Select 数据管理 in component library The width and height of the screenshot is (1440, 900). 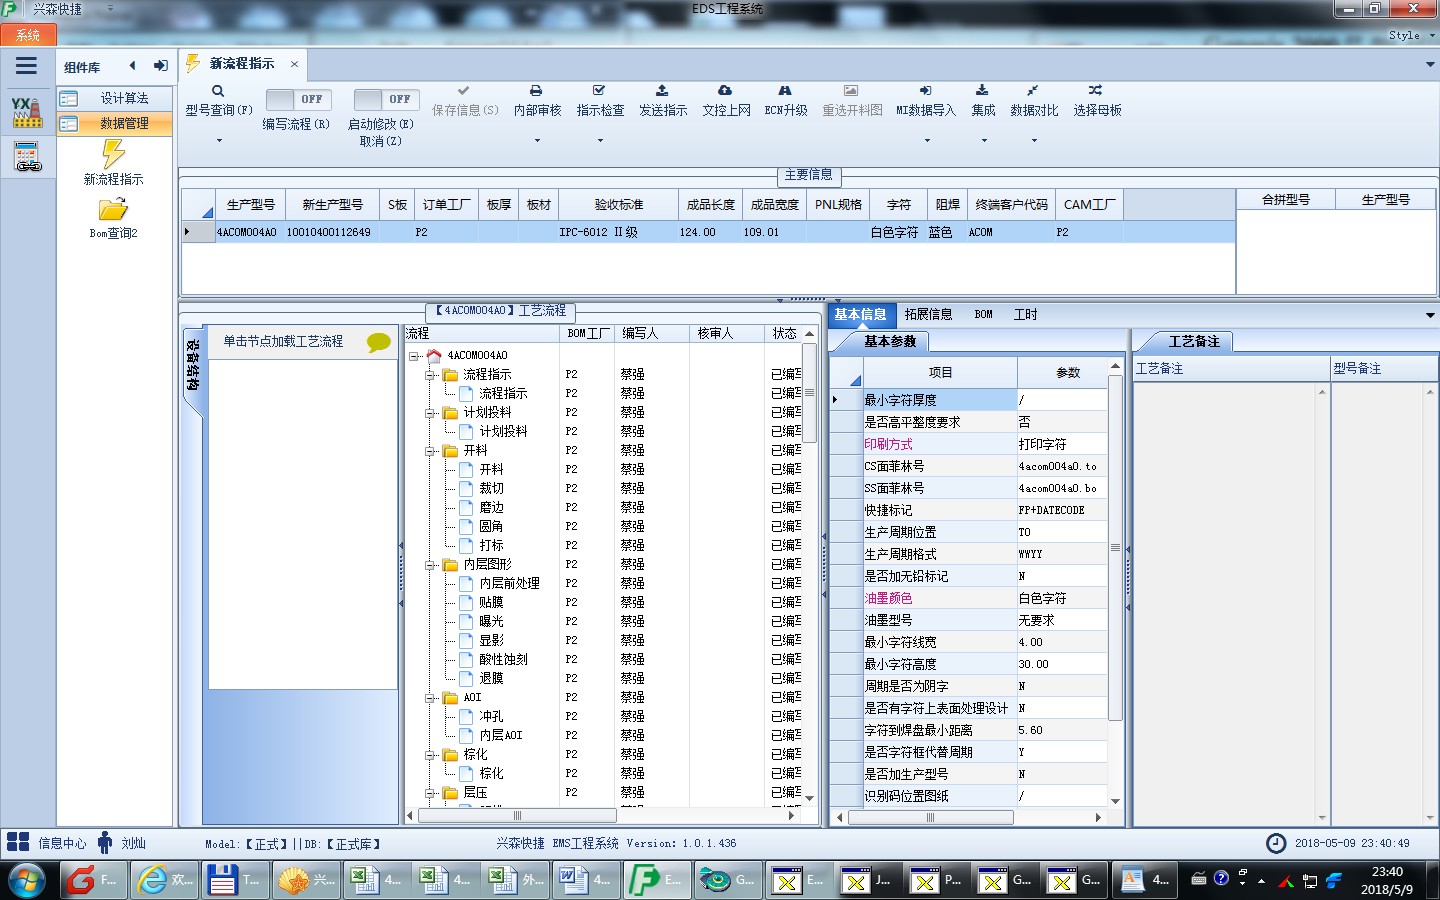click(114, 123)
